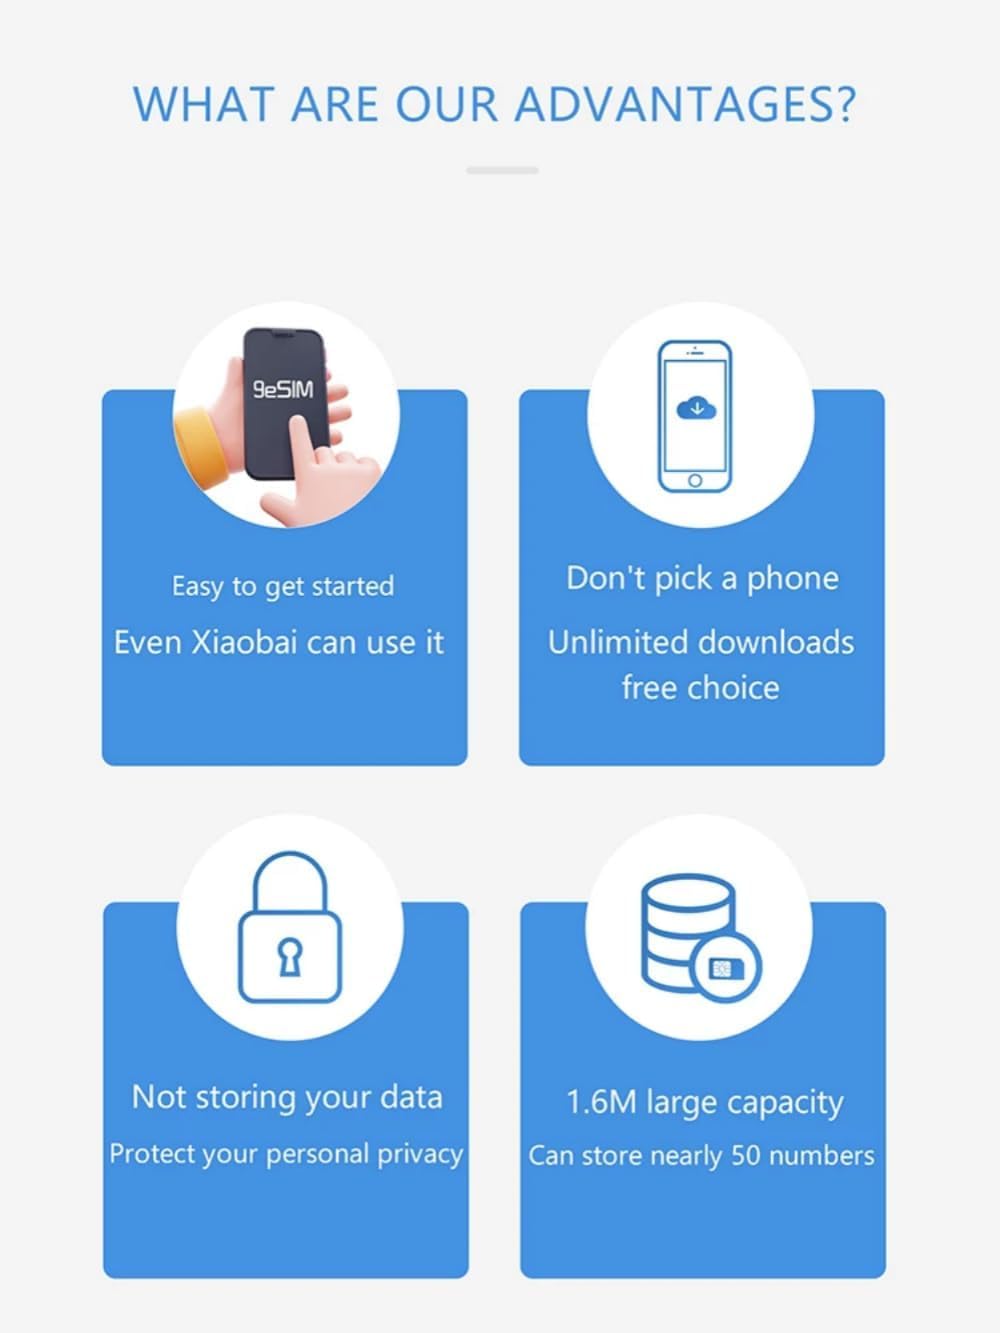
Task: Click 'Not storing your data' label
Action: click(287, 1098)
